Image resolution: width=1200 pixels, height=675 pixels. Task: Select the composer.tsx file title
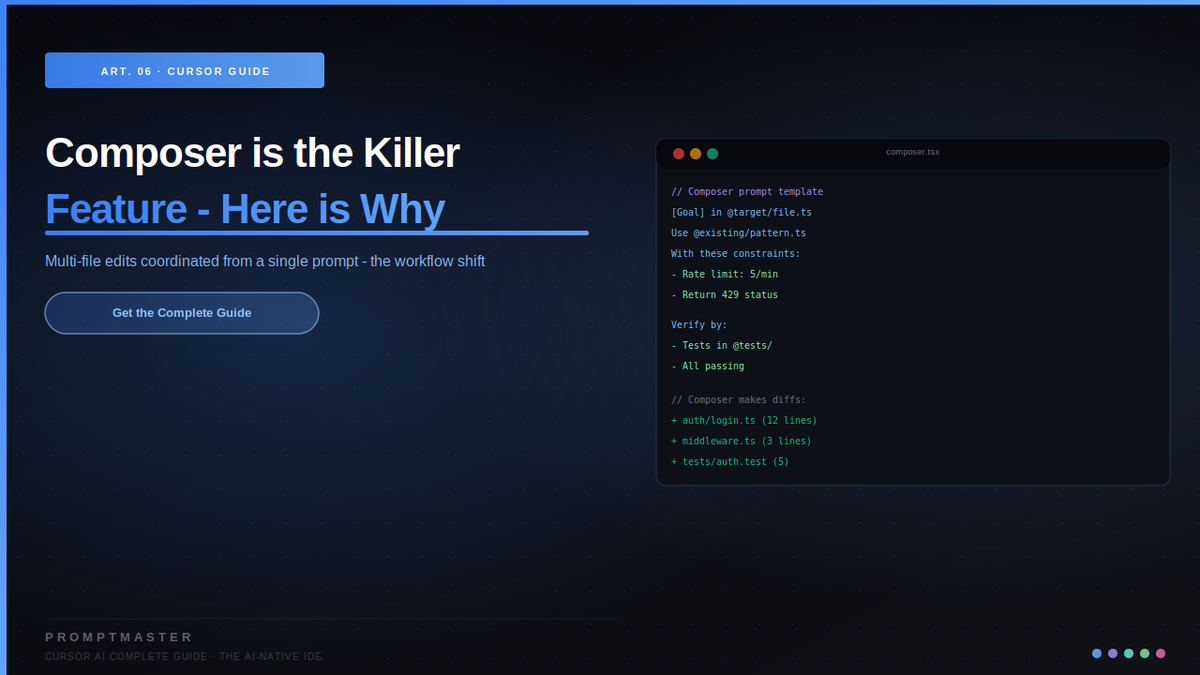pyautogui.click(x=913, y=152)
